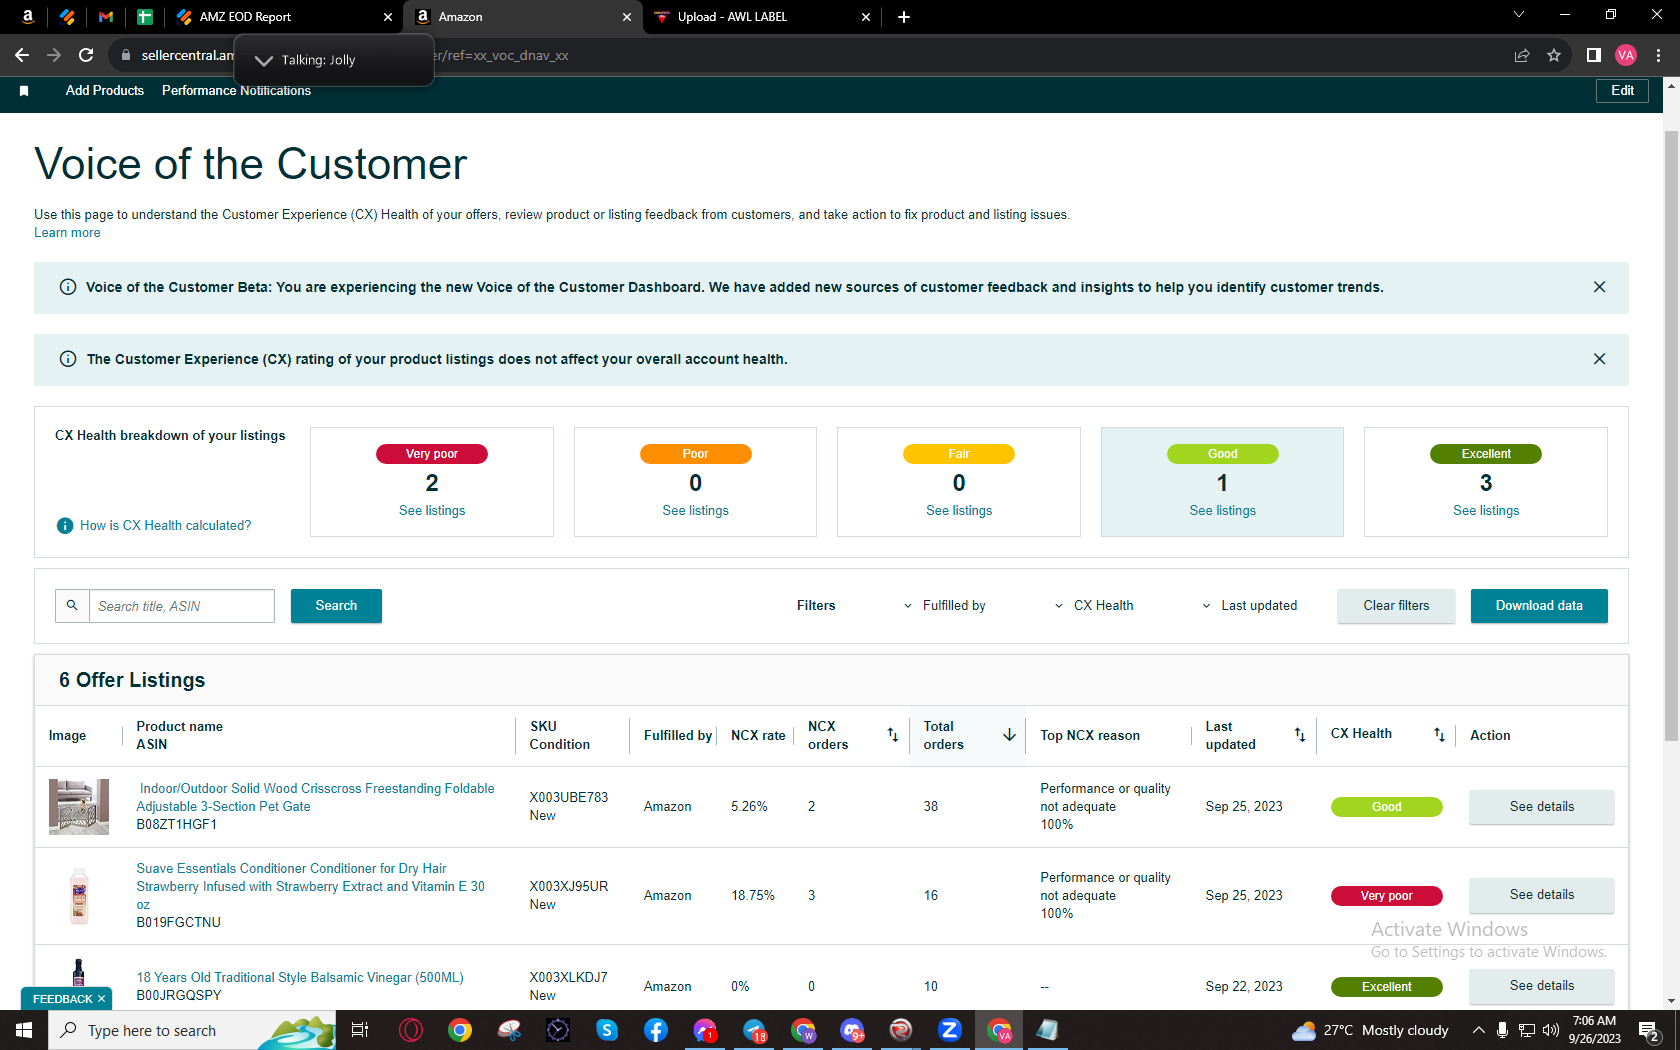Open Task View on the taskbar
This screenshot has width=1680, height=1050.
(x=360, y=1030)
